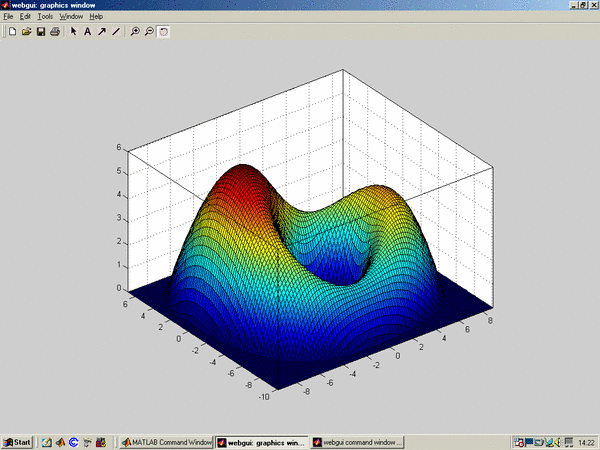Save the figure using the floppy disk icon

(40, 32)
